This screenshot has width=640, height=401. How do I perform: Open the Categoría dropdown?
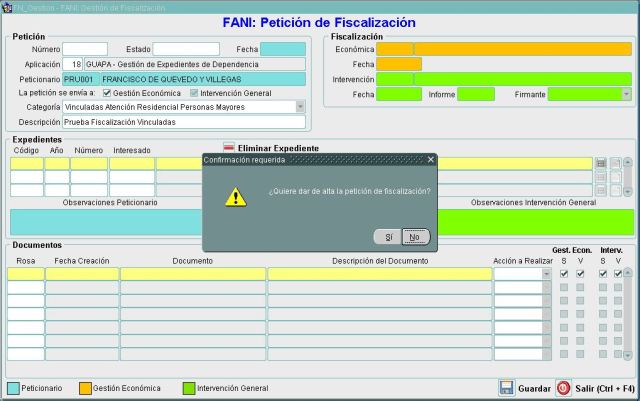click(299, 107)
